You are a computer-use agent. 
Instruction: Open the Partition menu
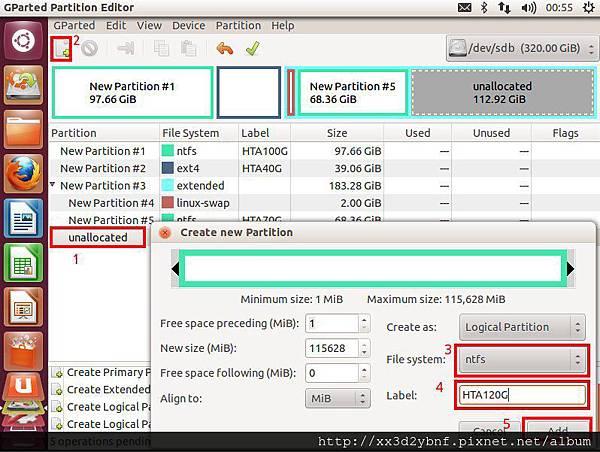(x=238, y=25)
